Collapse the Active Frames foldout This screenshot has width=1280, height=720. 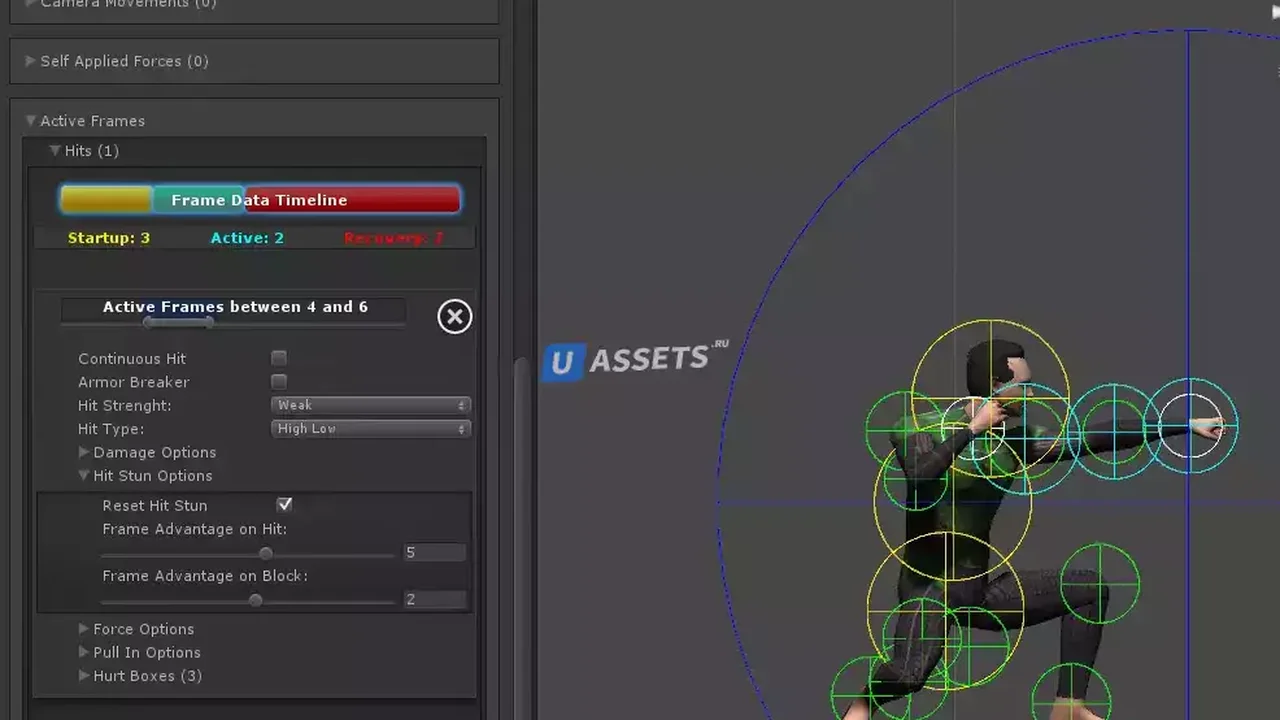tap(85, 121)
